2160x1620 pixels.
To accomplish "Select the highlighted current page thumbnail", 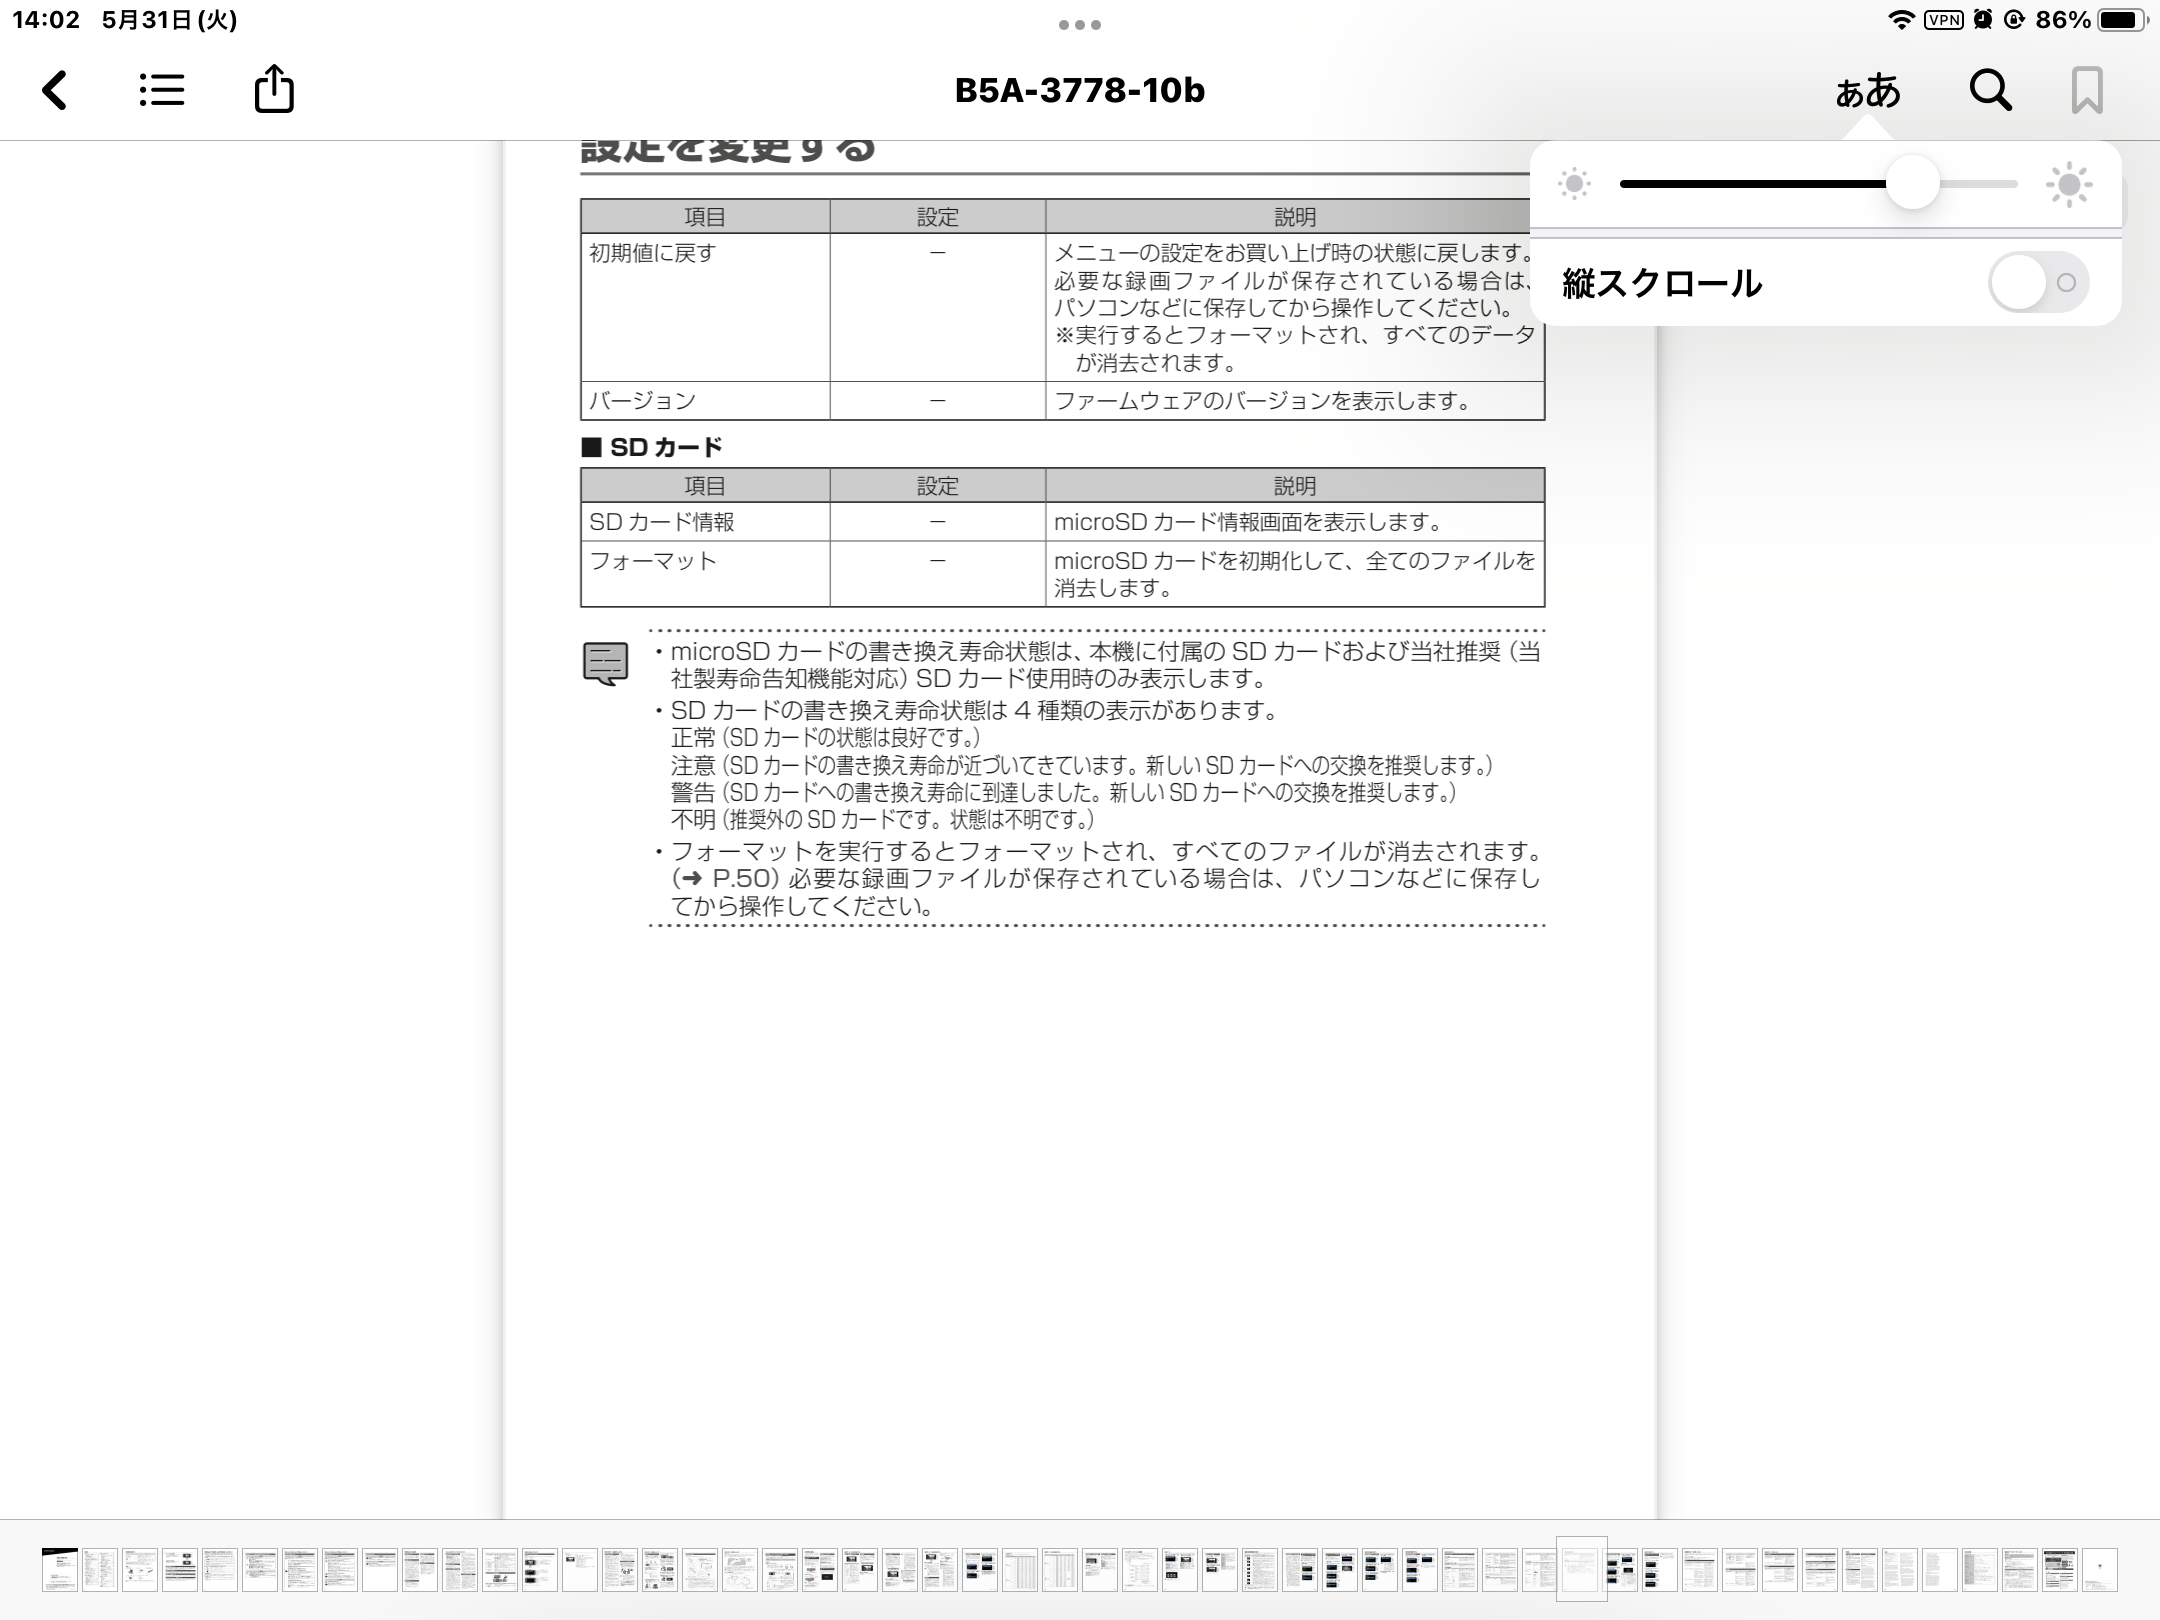I will [1581, 1568].
